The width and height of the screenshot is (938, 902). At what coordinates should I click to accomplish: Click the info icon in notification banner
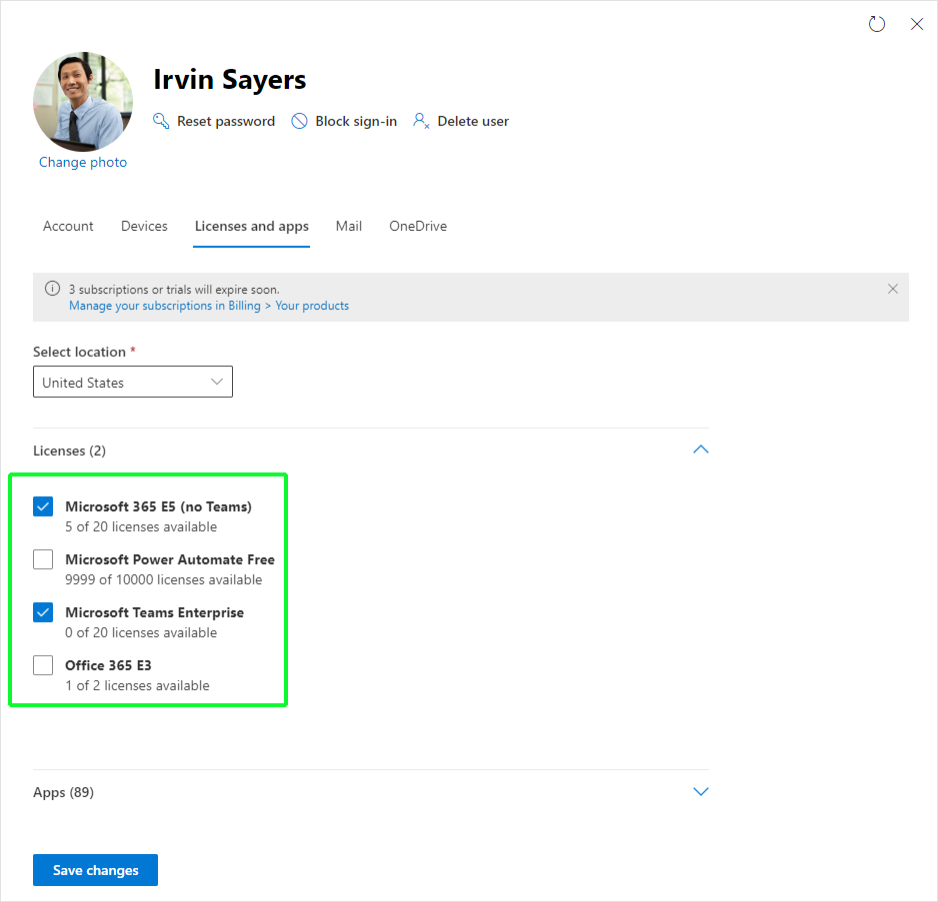[x=53, y=289]
